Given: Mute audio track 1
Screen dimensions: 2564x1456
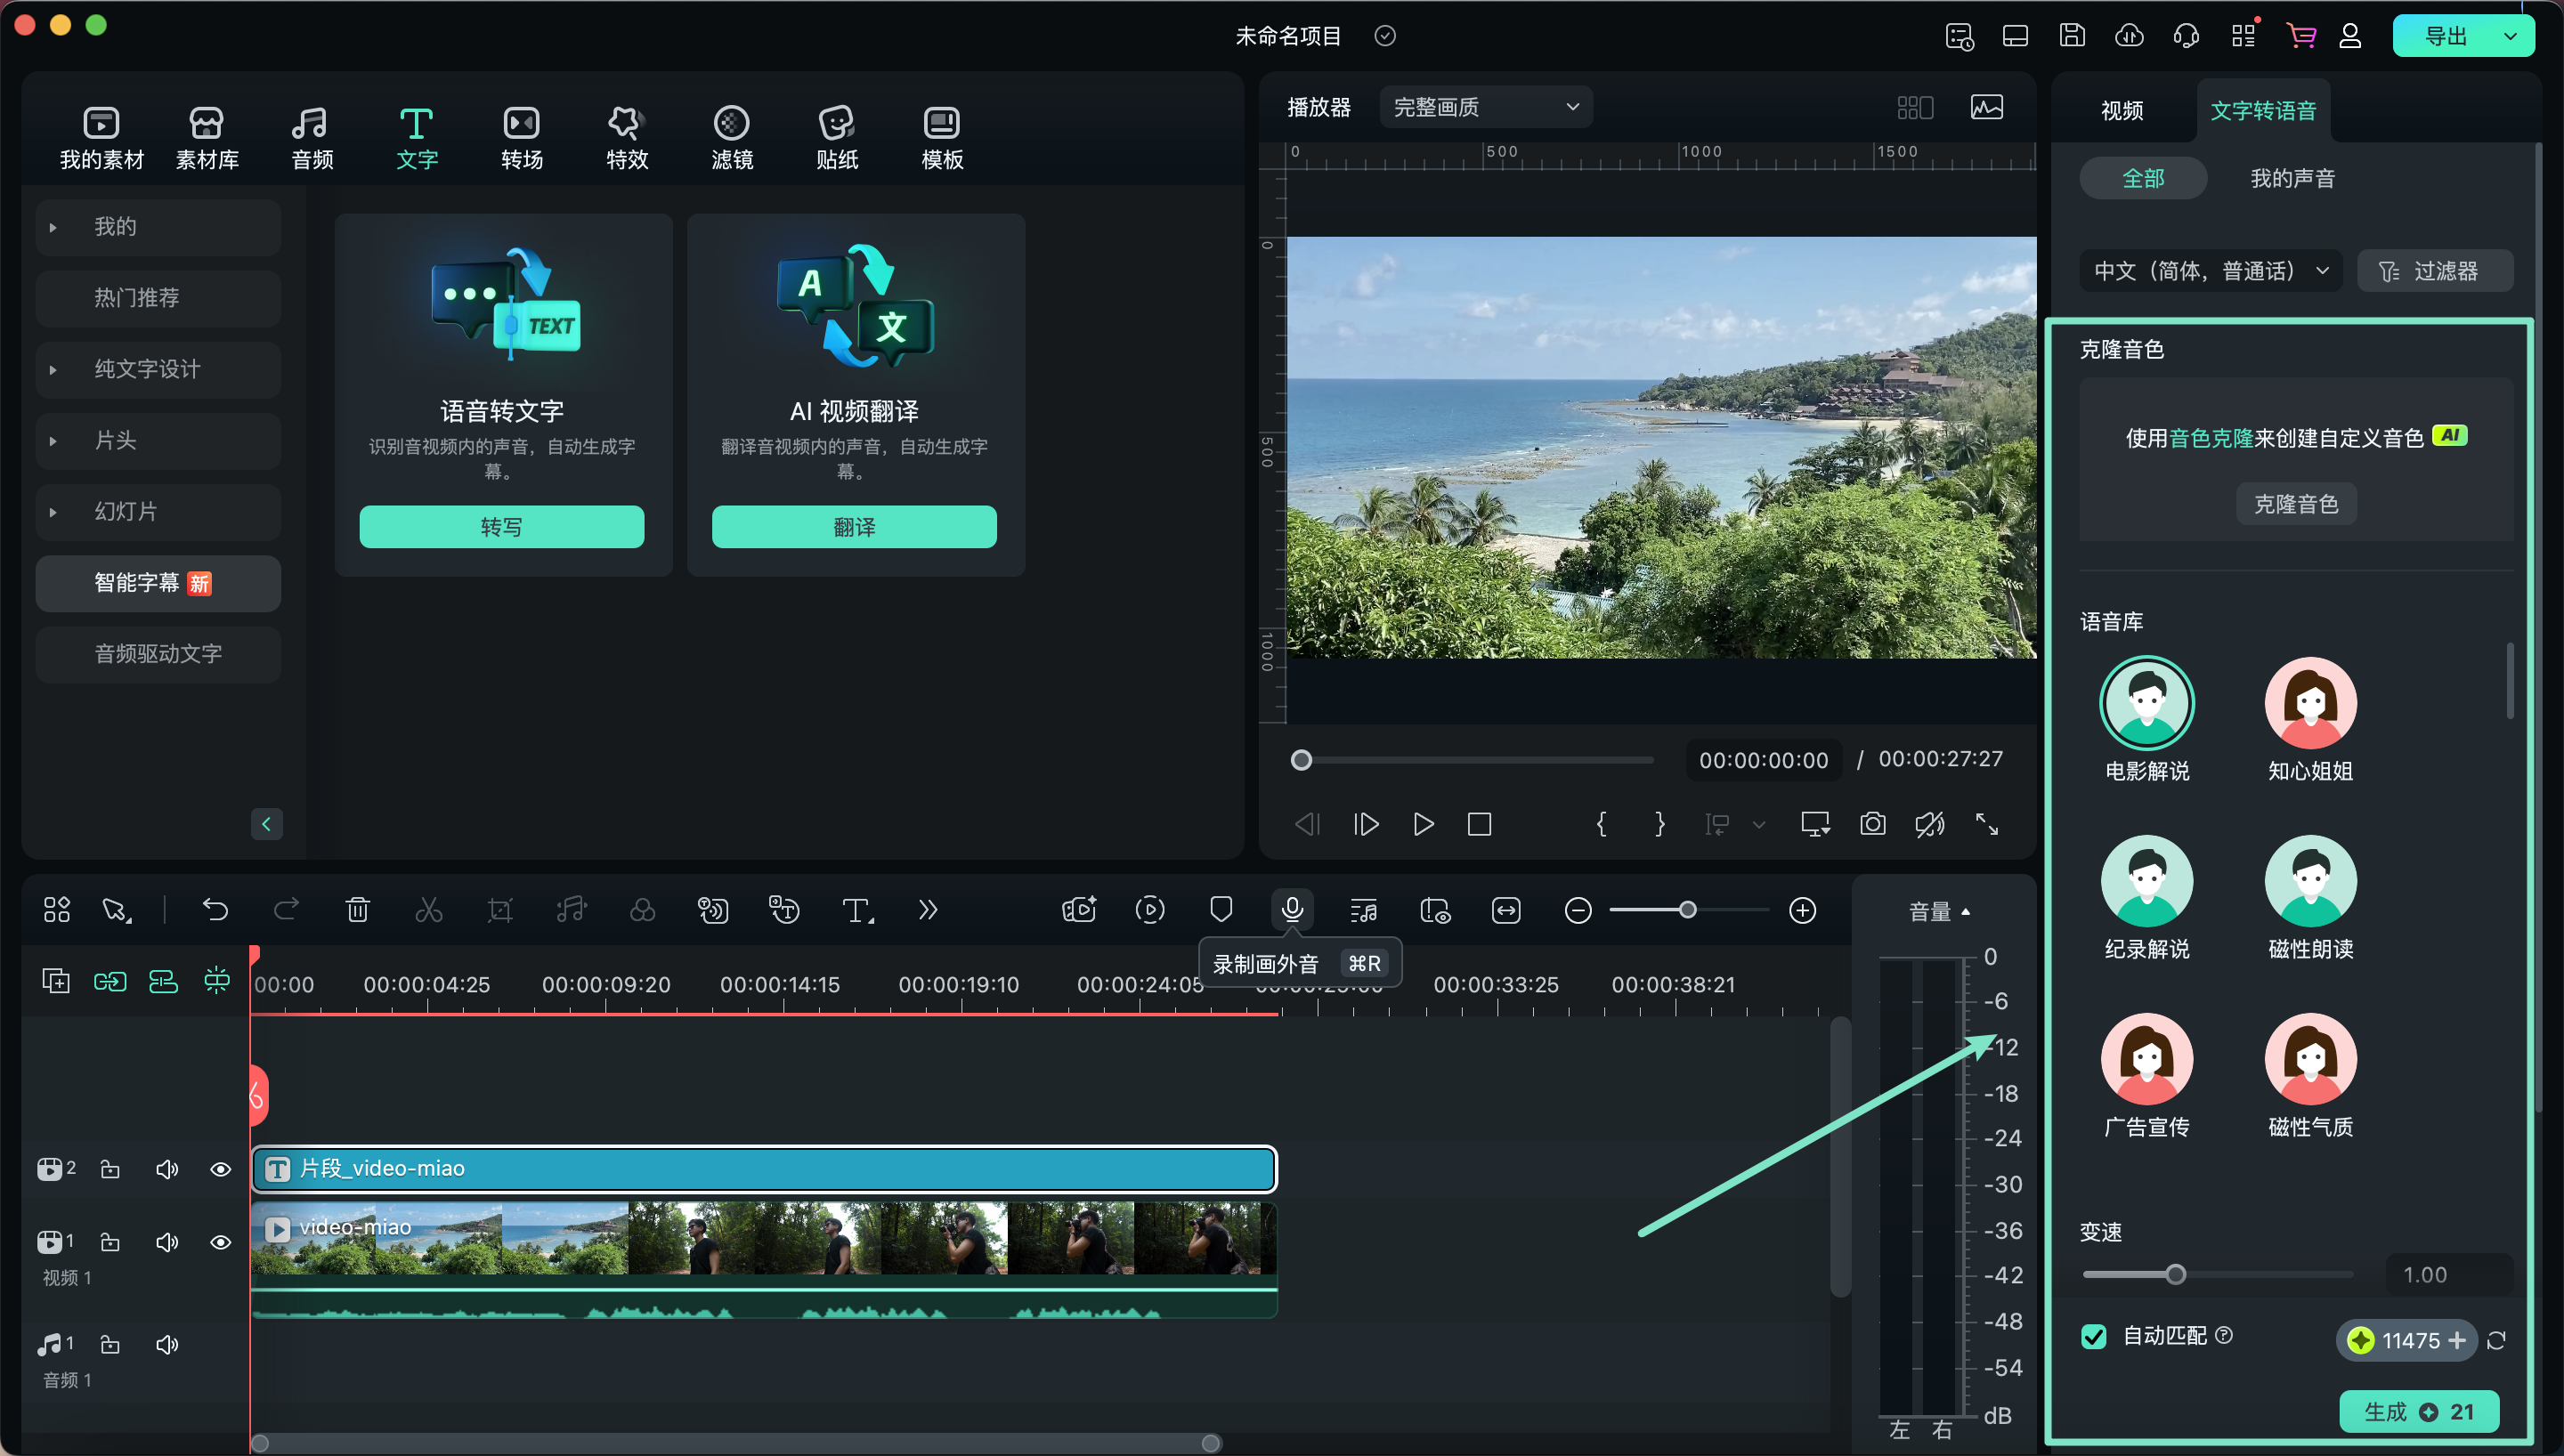Looking at the screenshot, I should [x=167, y=1344].
